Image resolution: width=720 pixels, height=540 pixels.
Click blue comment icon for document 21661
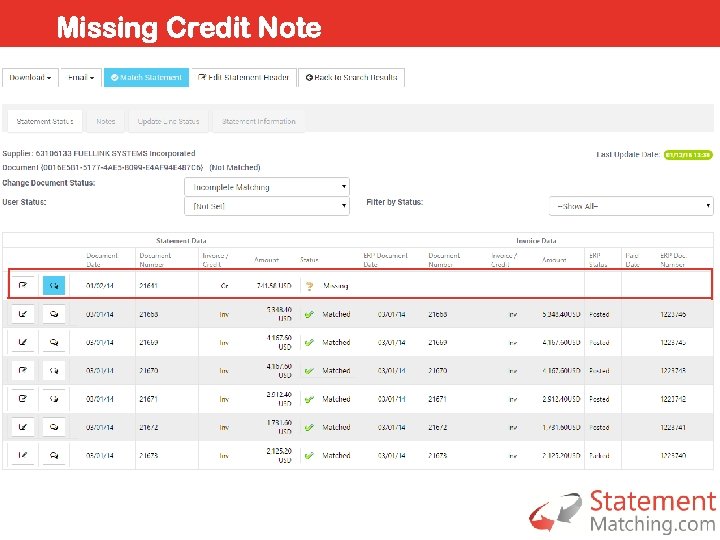tap(54, 285)
